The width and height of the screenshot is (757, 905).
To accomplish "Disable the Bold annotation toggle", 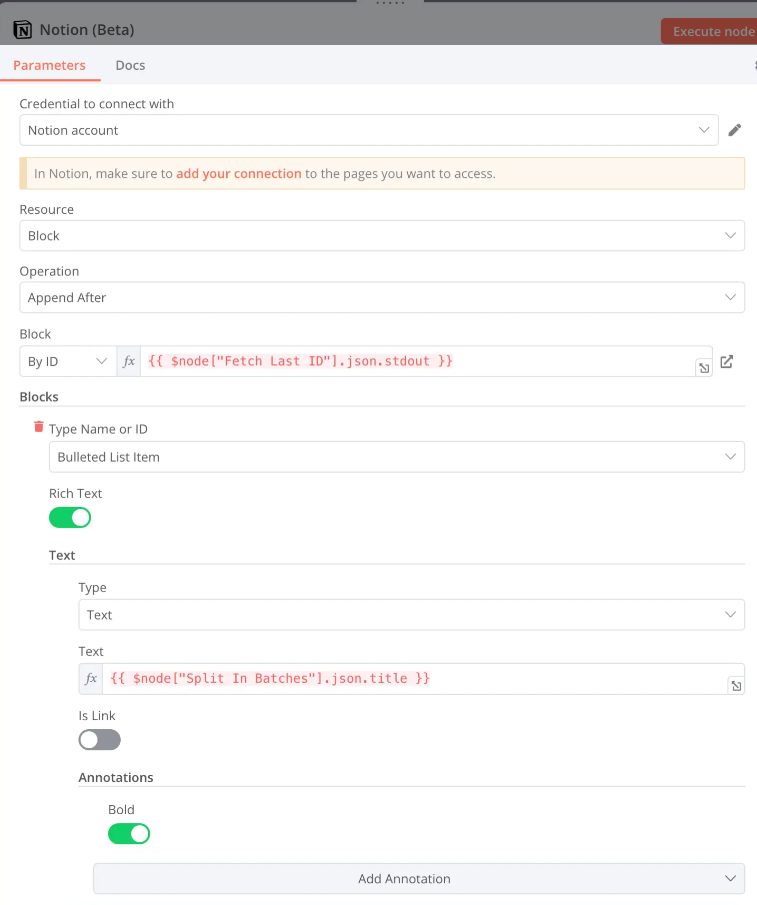I will coord(129,834).
